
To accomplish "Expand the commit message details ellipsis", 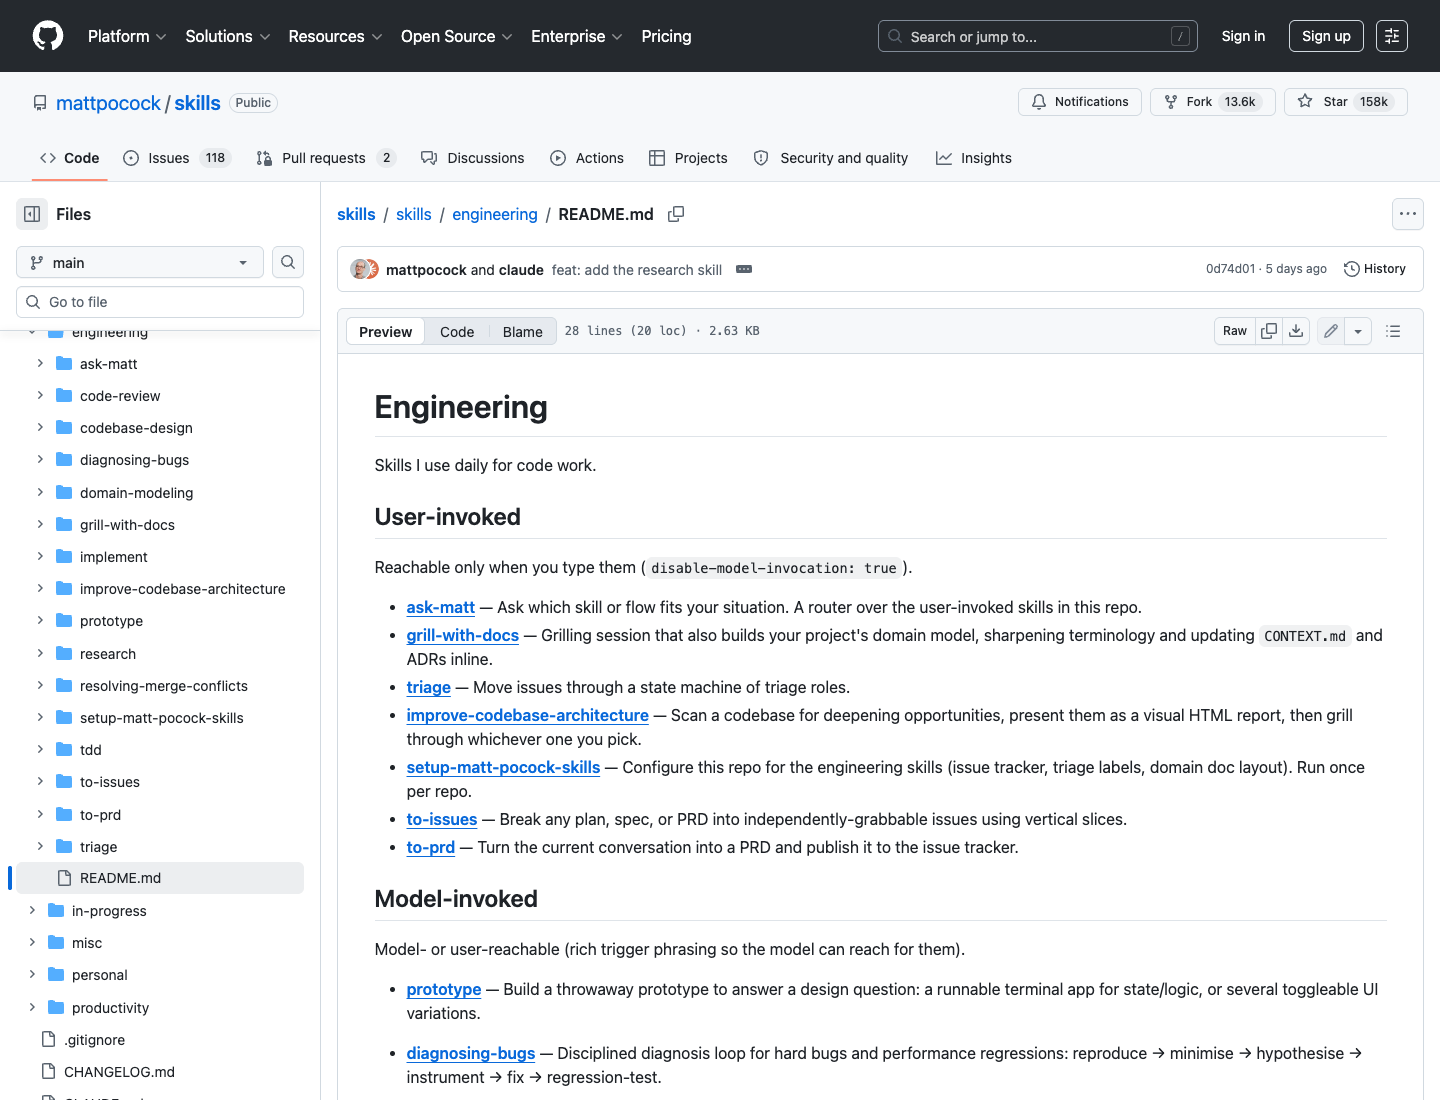I will [x=744, y=270].
